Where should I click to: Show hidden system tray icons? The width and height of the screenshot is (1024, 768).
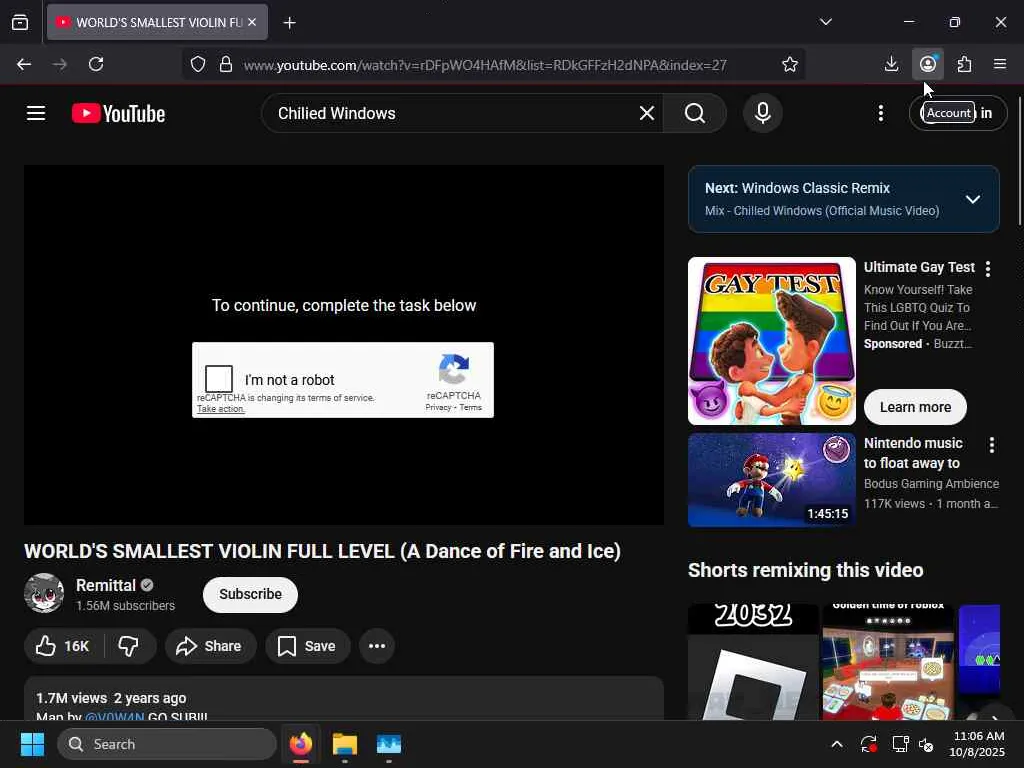(x=837, y=744)
